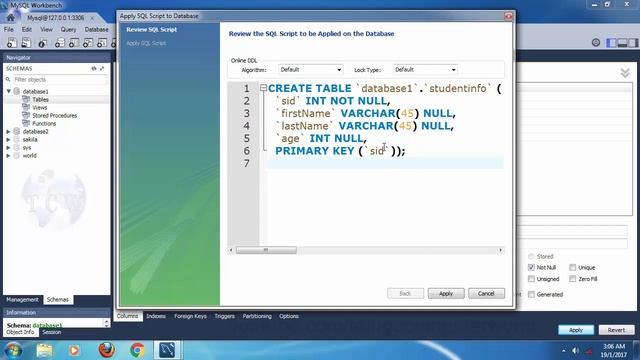Open the Edit menu

coord(27,29)
